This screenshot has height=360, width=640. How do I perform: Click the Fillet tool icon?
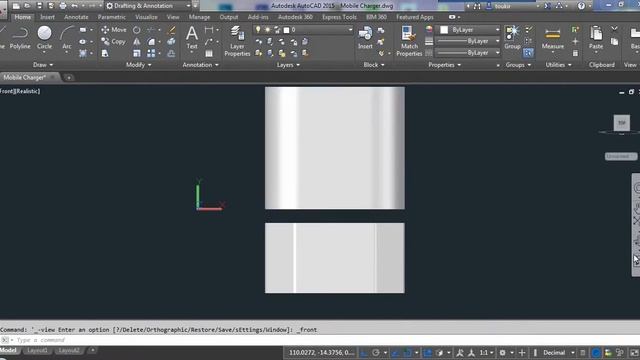151,42
